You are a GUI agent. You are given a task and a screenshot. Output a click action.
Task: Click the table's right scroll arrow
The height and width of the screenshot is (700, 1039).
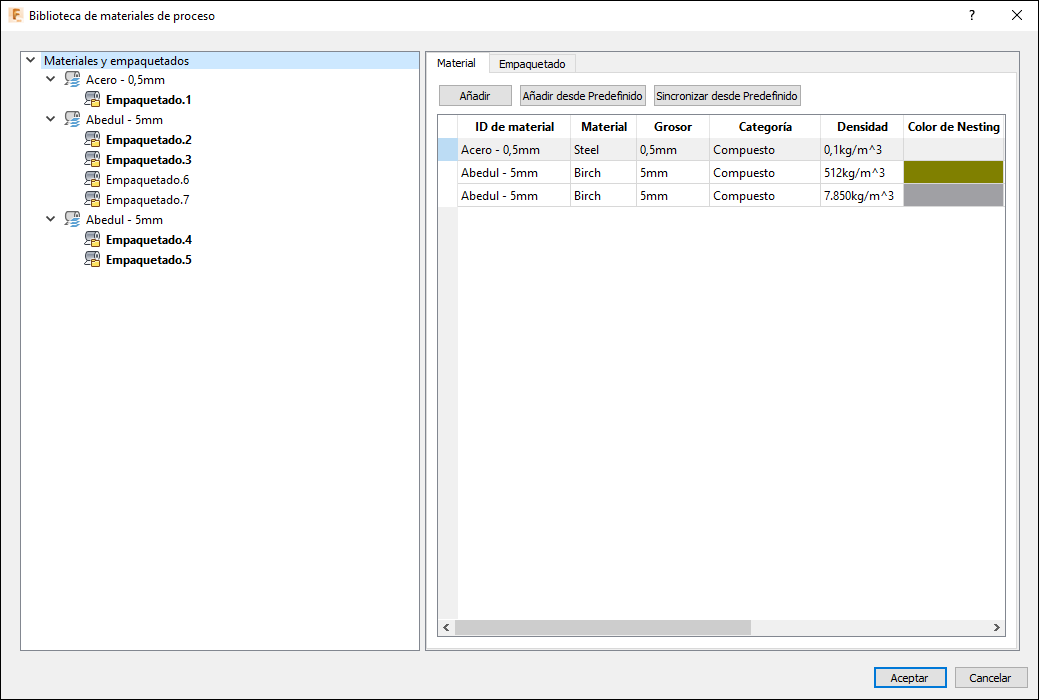click(x=997, y=627)
